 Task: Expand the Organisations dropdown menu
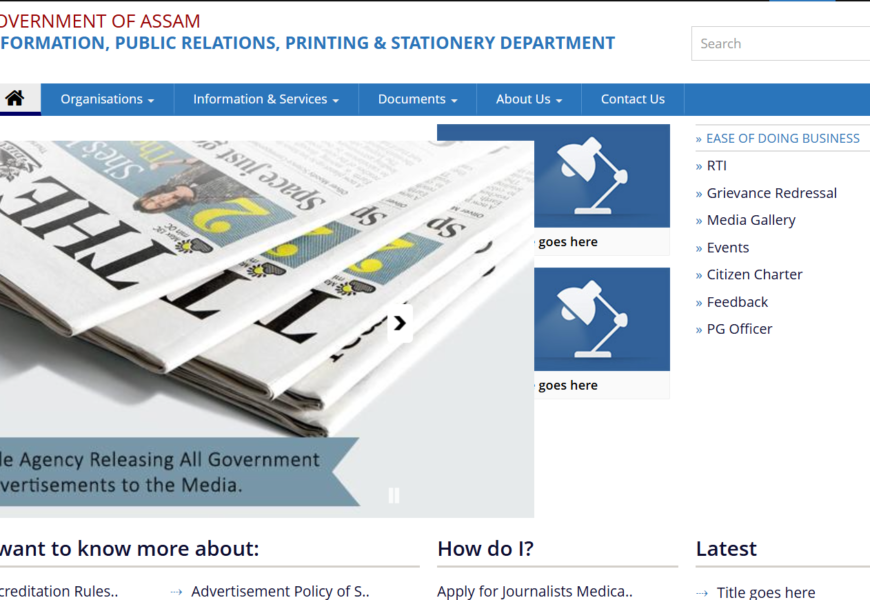coord(107,99)
